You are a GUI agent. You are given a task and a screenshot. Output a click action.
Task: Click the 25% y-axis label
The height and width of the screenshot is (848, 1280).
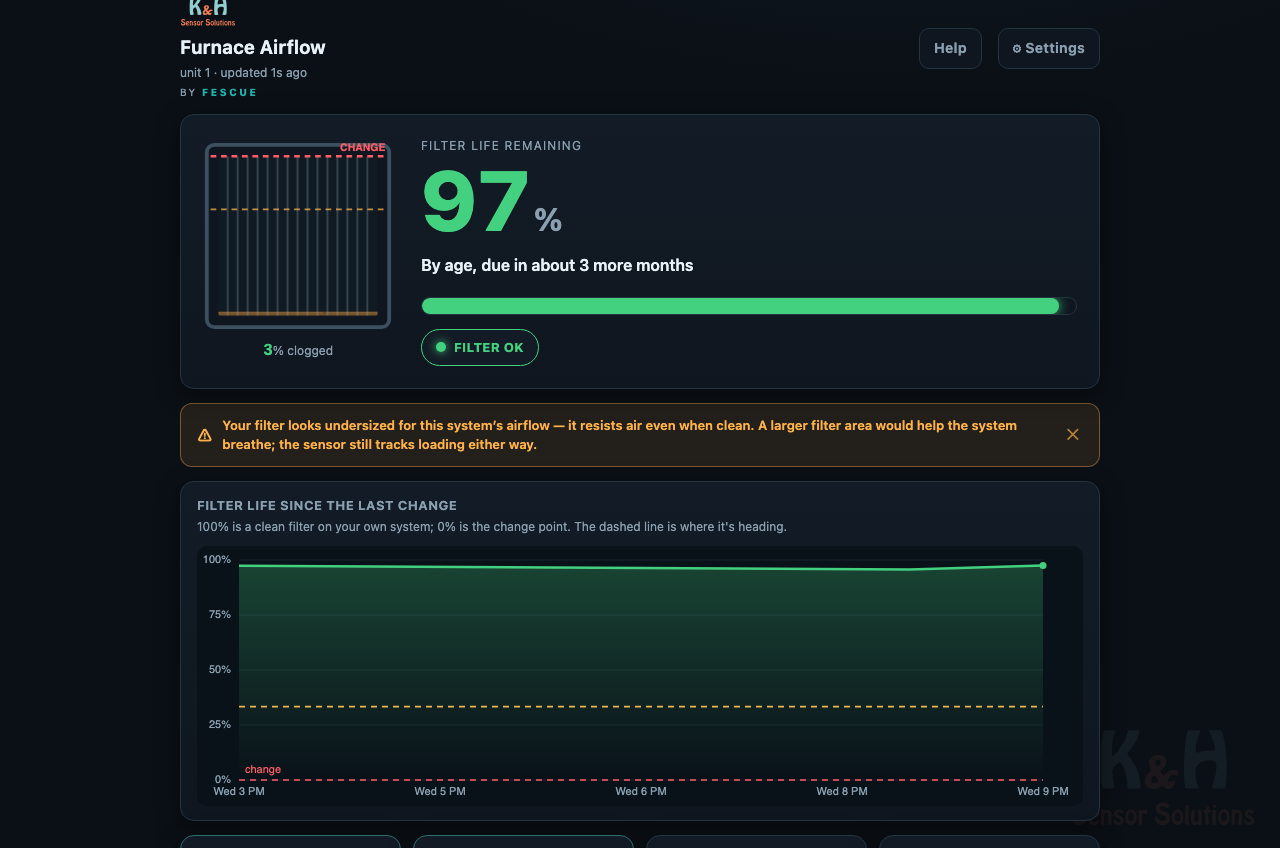click(x=220, y=724)
